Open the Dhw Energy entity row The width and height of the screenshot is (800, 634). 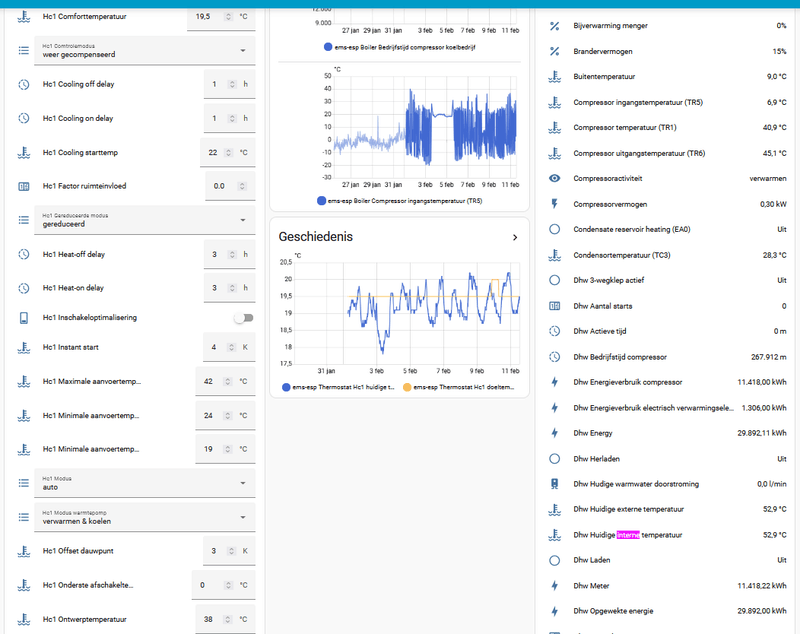click(667, 433)
